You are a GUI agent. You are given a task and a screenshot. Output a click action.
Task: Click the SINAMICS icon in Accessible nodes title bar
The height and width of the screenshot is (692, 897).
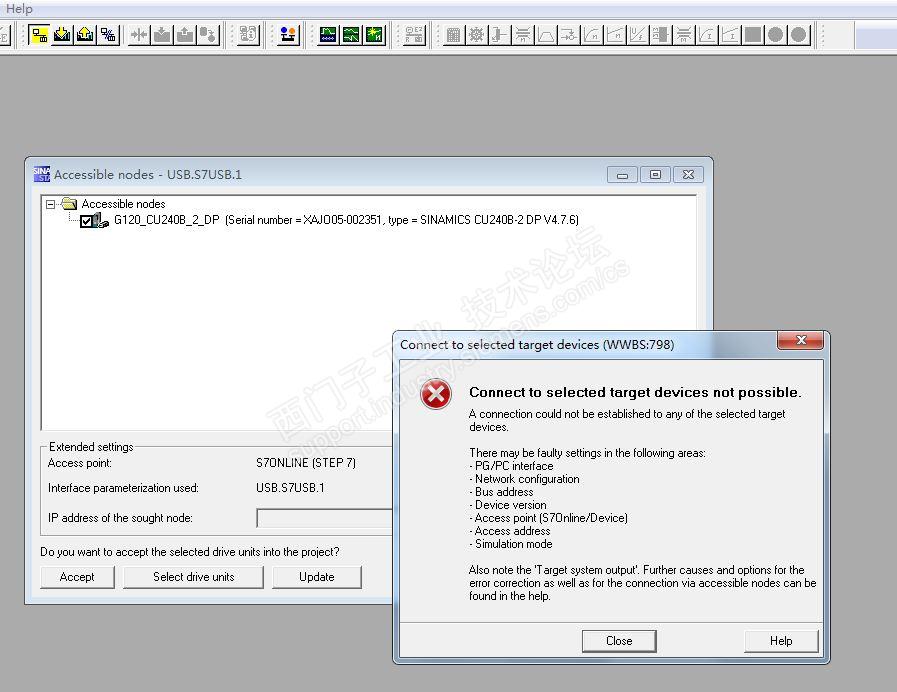click(x=42, y=174)
